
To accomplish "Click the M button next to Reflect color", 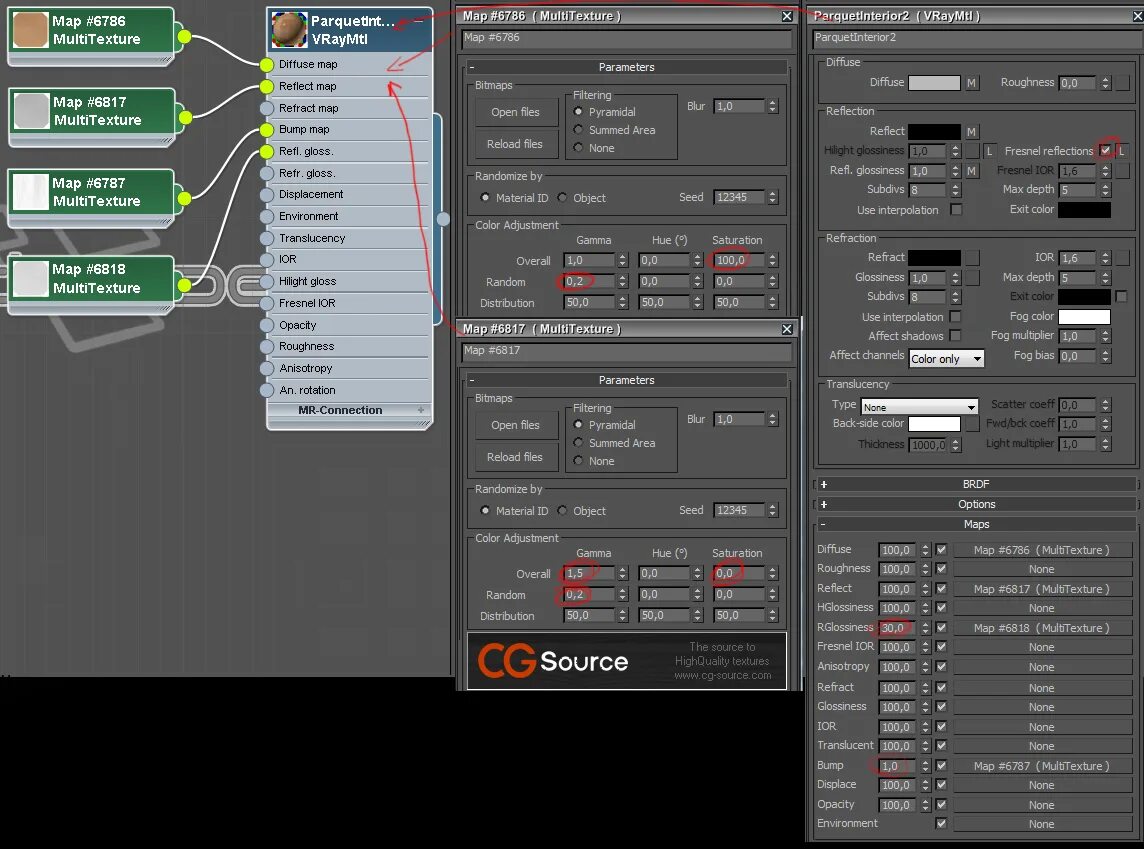I will pyautogui.click(x=971, y=131).
